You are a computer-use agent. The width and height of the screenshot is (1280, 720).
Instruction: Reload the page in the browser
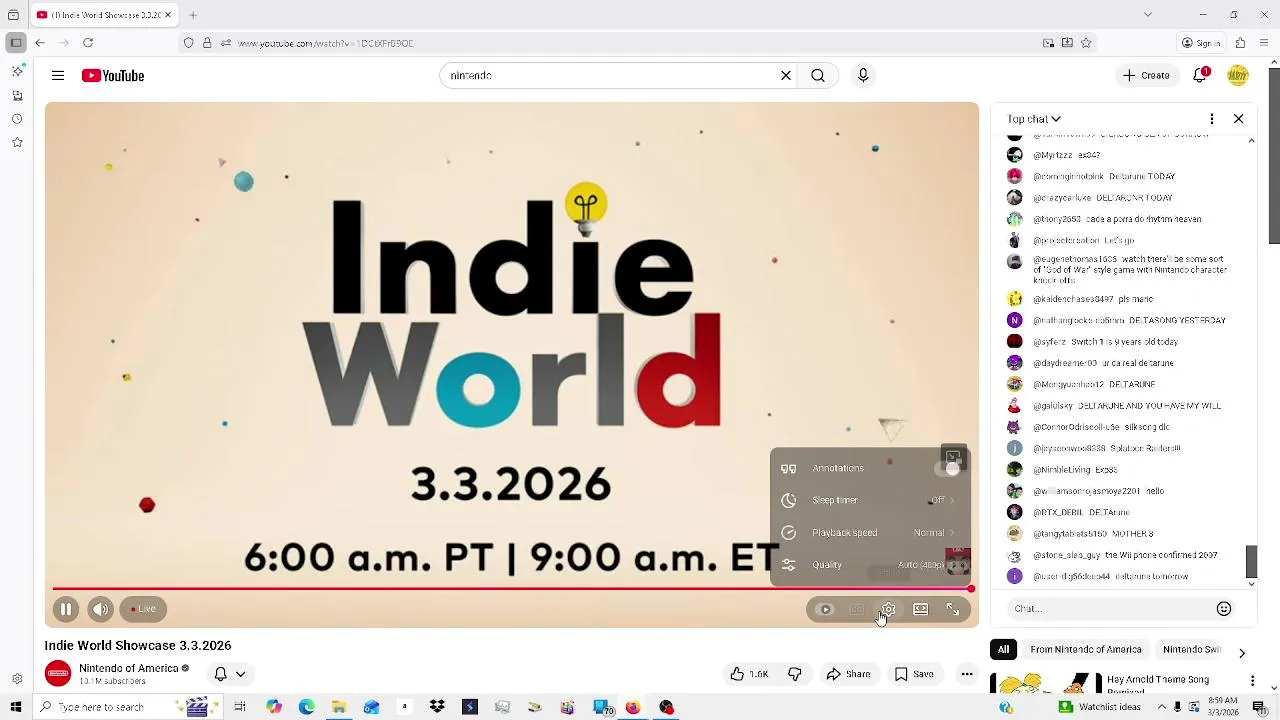(88, 43)
